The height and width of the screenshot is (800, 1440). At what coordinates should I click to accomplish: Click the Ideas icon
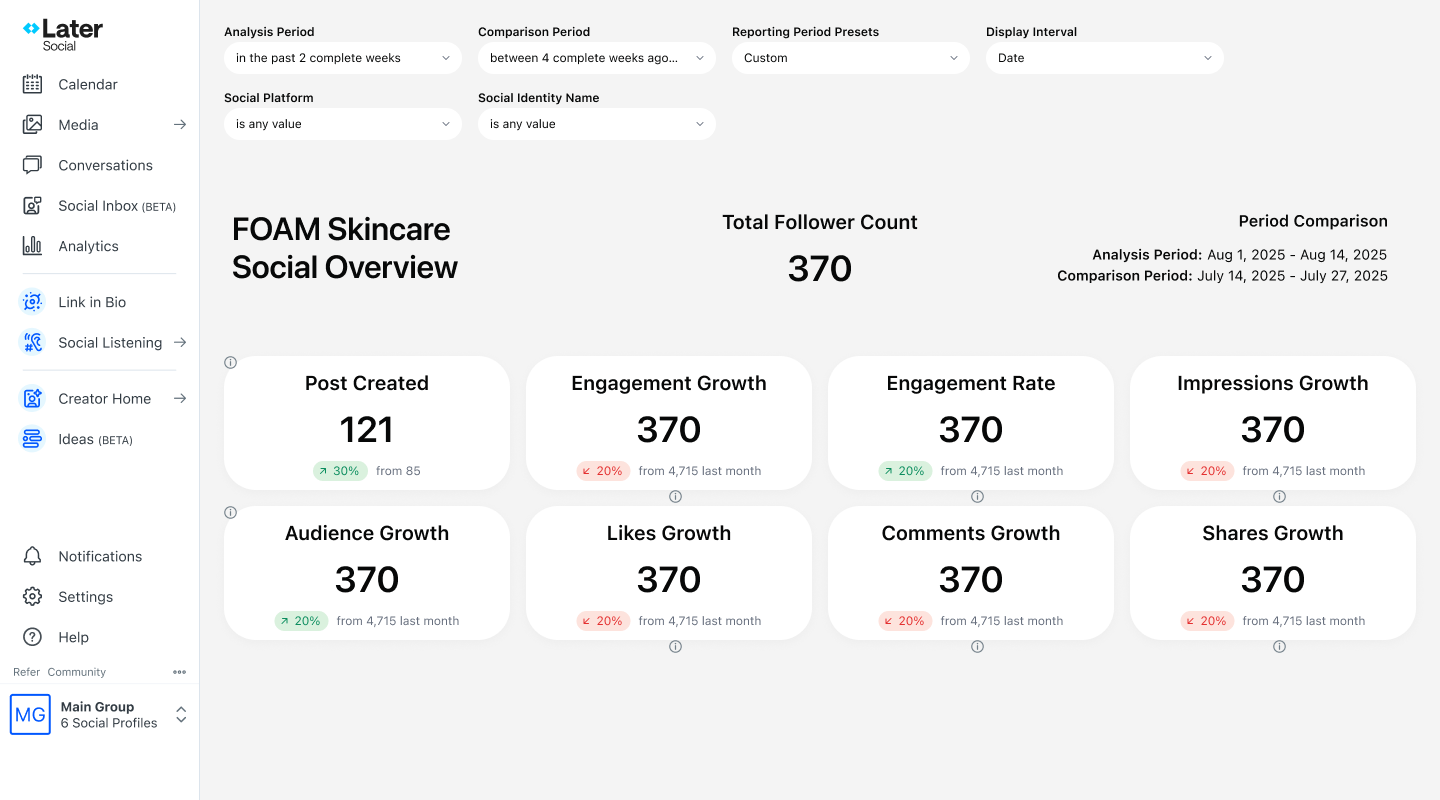[32, 439]
